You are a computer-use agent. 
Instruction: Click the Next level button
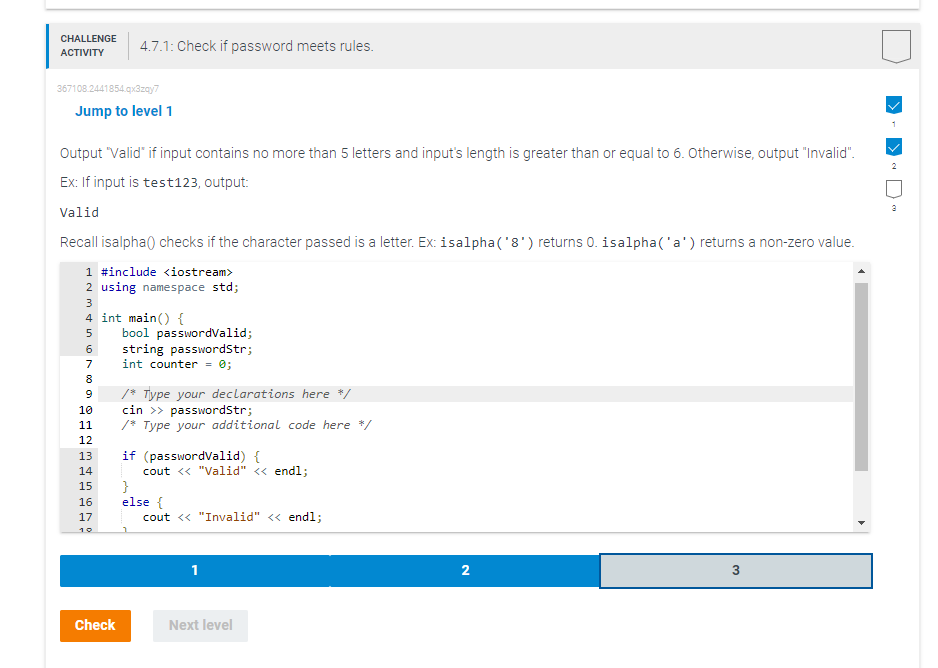200,625
